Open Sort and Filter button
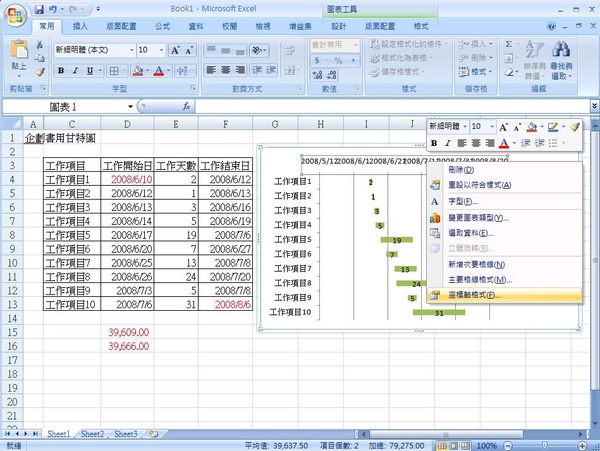This screenshot has width=600, height=451. click(534, 59)
